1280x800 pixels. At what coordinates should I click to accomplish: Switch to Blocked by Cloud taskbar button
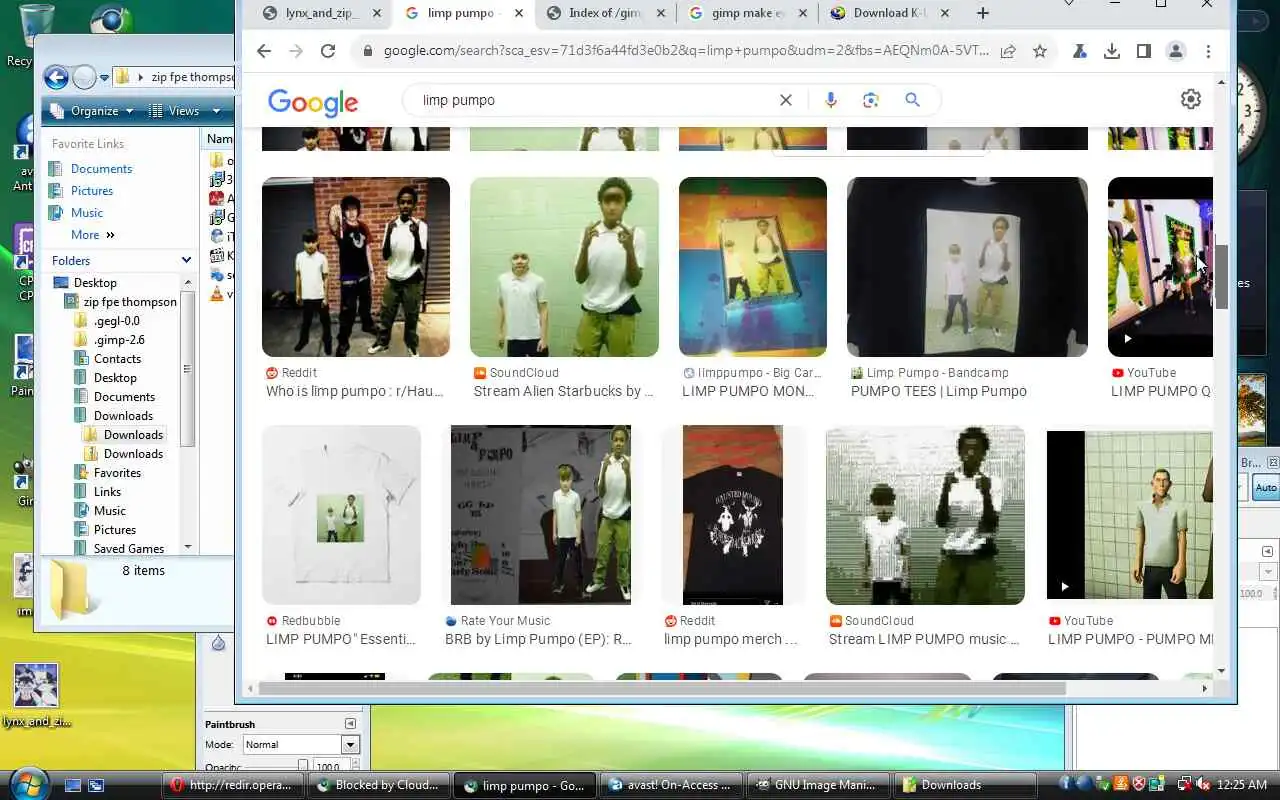(378, 785)
